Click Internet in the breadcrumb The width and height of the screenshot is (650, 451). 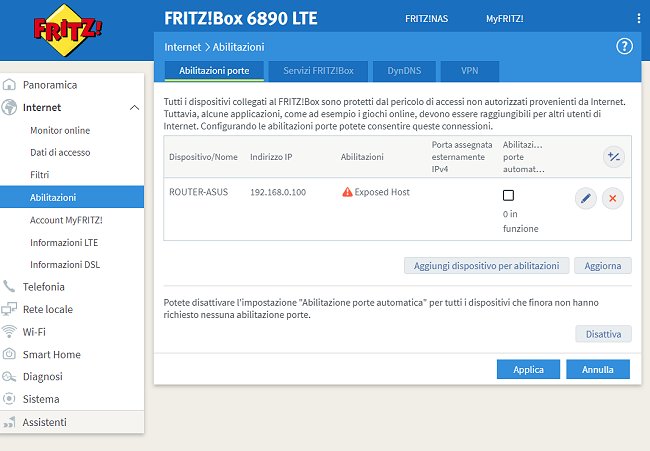click(182, 47)
